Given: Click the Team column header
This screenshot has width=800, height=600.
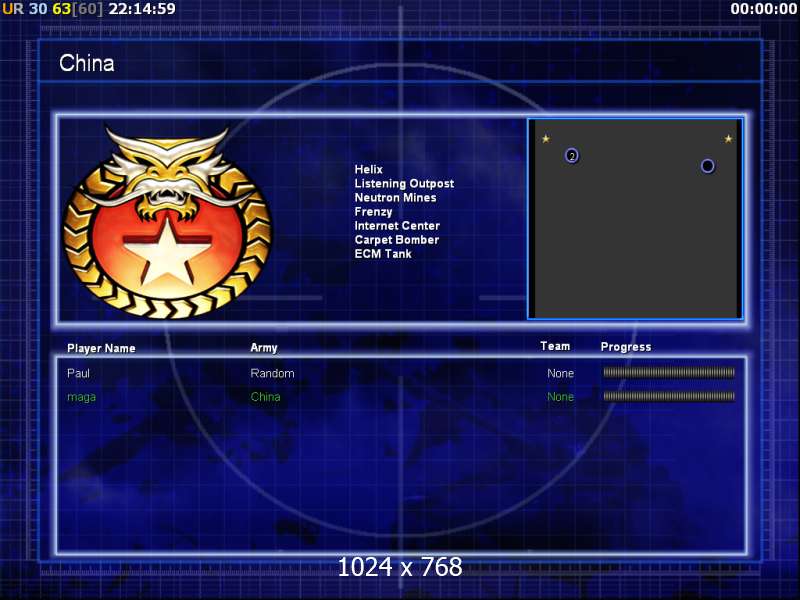Looking at the screenshot, I should point(555,346).
